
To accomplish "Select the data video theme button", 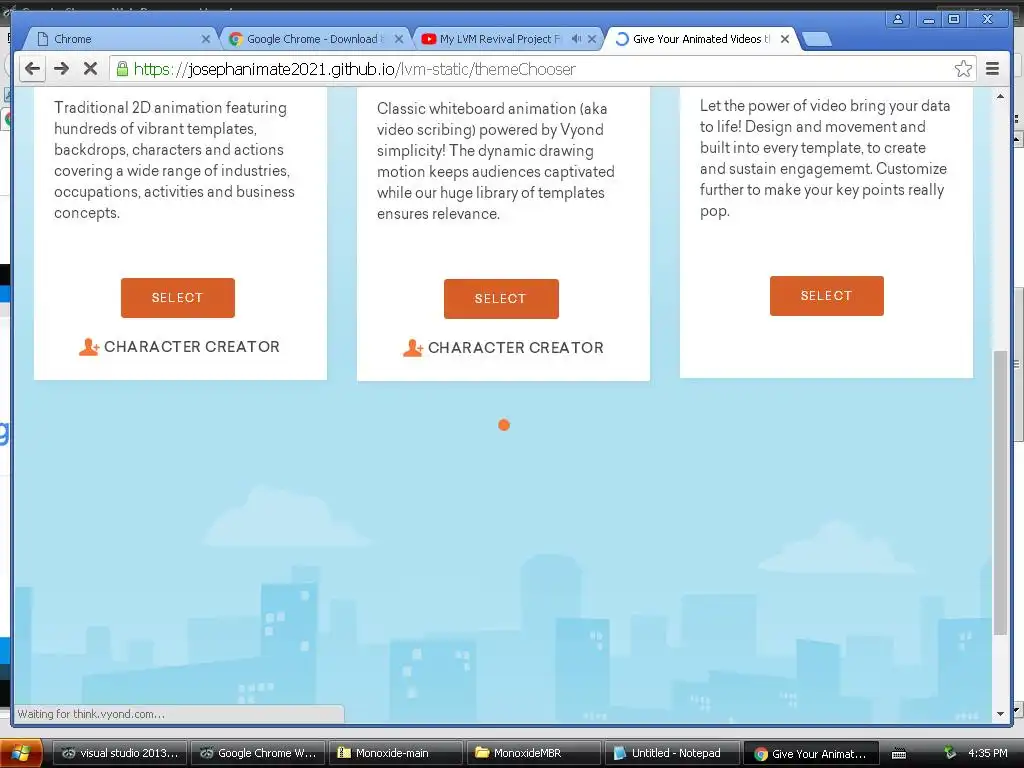I will [826, 296].
